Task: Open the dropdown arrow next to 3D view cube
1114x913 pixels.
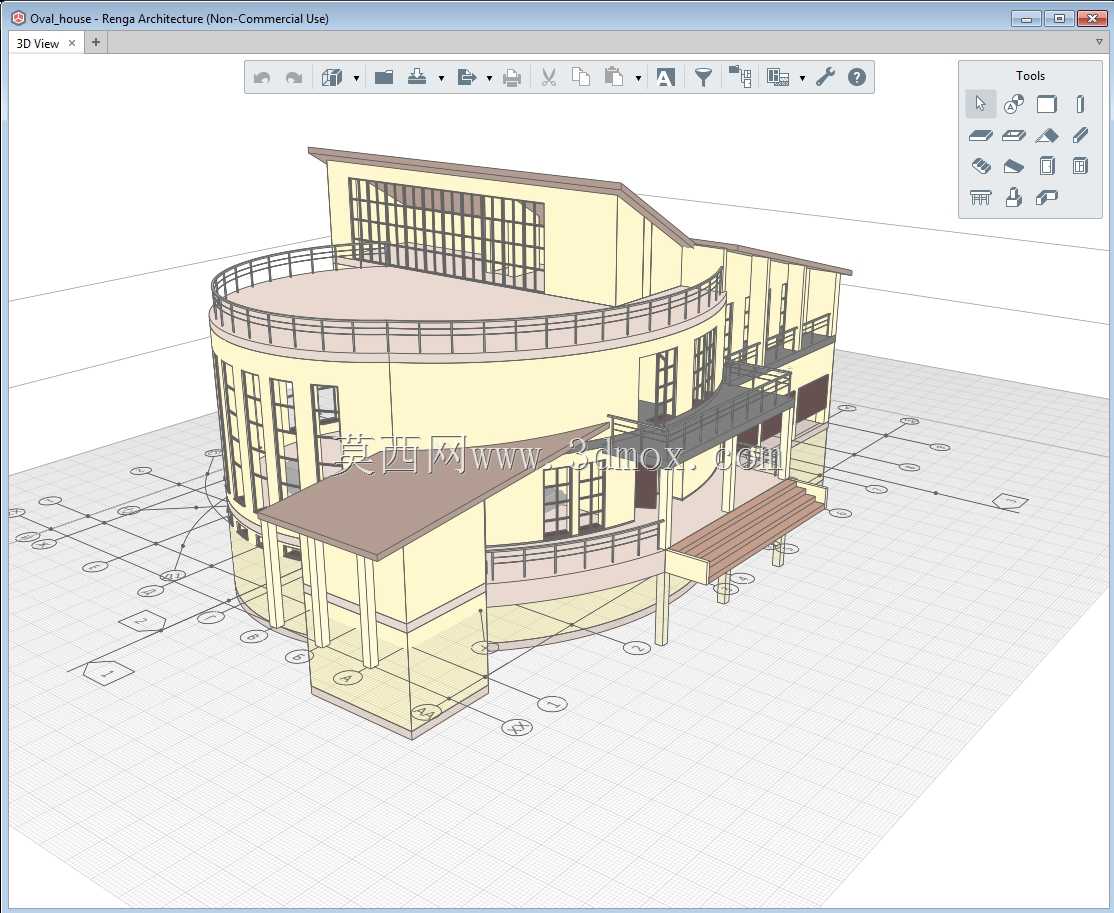Action: click(357, 78)
